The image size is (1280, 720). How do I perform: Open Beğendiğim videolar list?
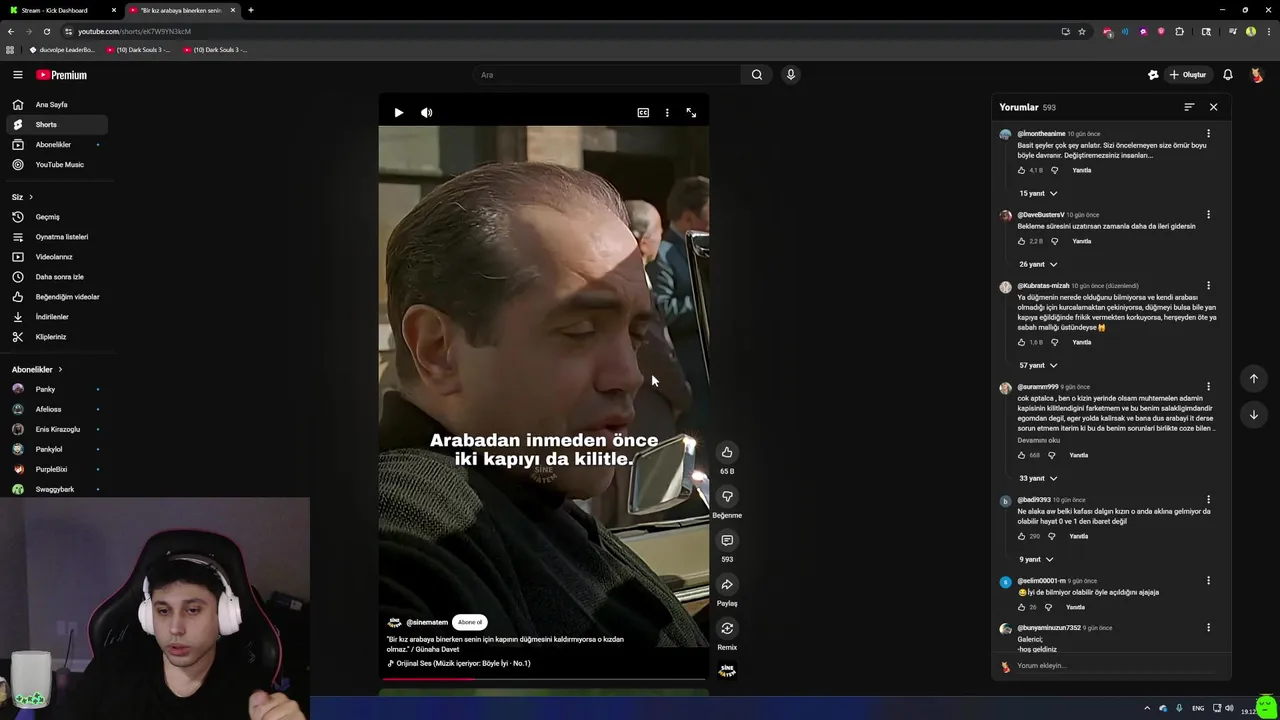click(57, 297)
